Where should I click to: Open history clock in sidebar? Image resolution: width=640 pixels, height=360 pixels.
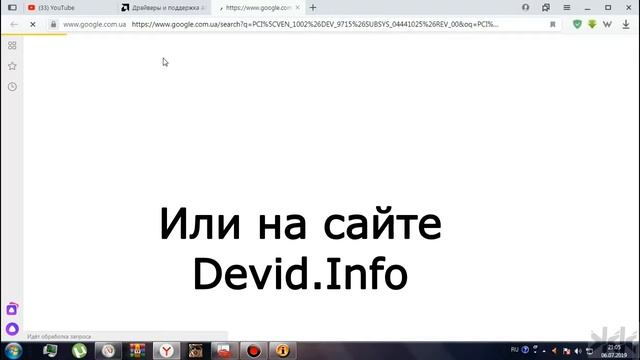[x=12, y=87]
